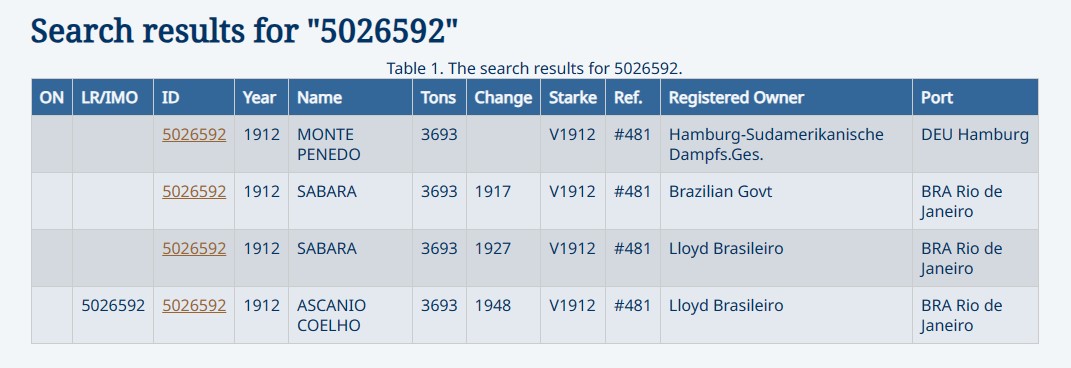
Task: Open the 5026592 ID link for ASCANIO COELHO
Action: [194, 305]
